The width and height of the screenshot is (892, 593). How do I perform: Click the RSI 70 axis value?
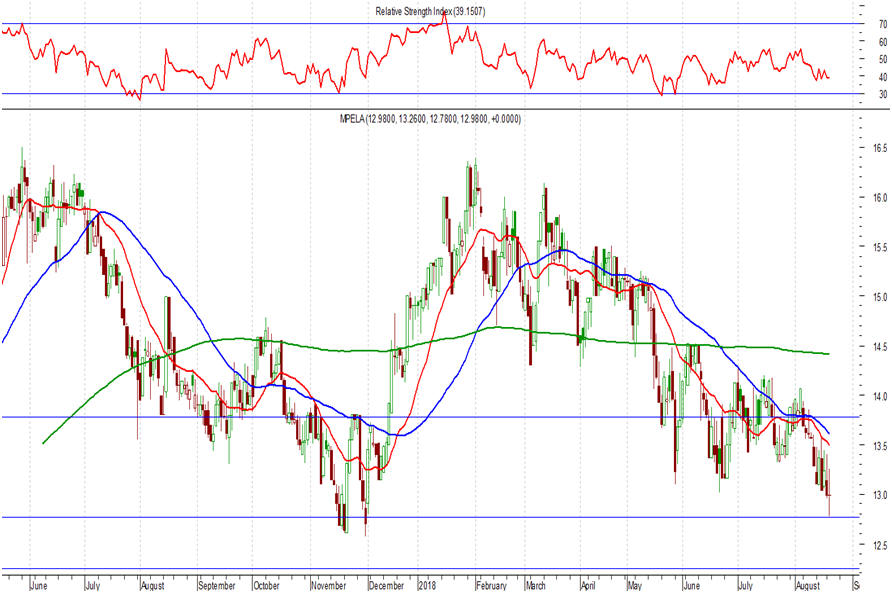click(883, 24)
